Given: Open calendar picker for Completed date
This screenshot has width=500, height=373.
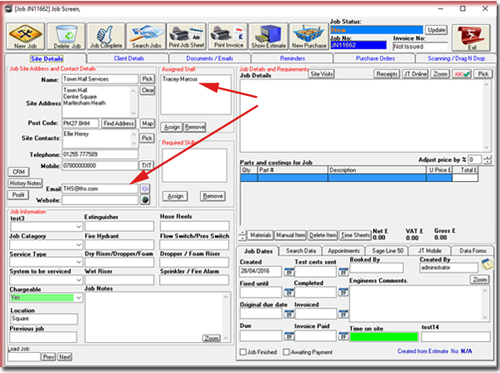Looking at the screenshot, I should [x=343, y=293].
